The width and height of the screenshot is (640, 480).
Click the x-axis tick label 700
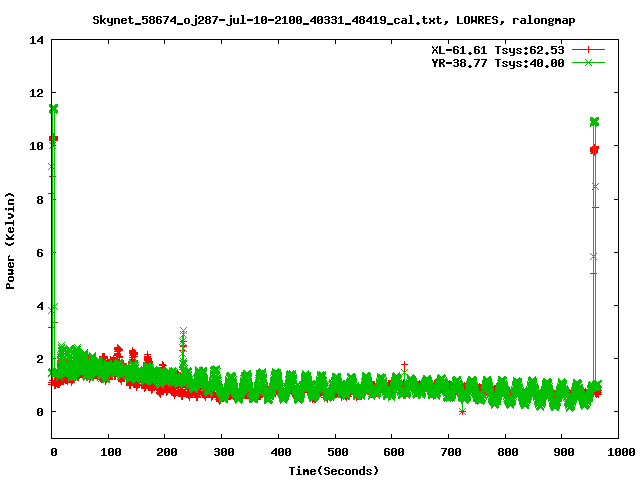pyautogui.click(x=451, y=452)
